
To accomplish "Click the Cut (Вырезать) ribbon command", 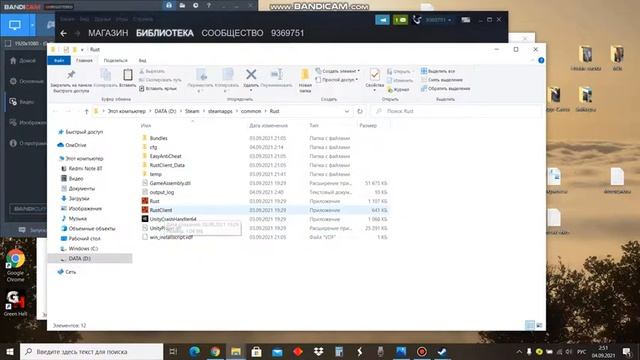I will [x=152, y=71].
